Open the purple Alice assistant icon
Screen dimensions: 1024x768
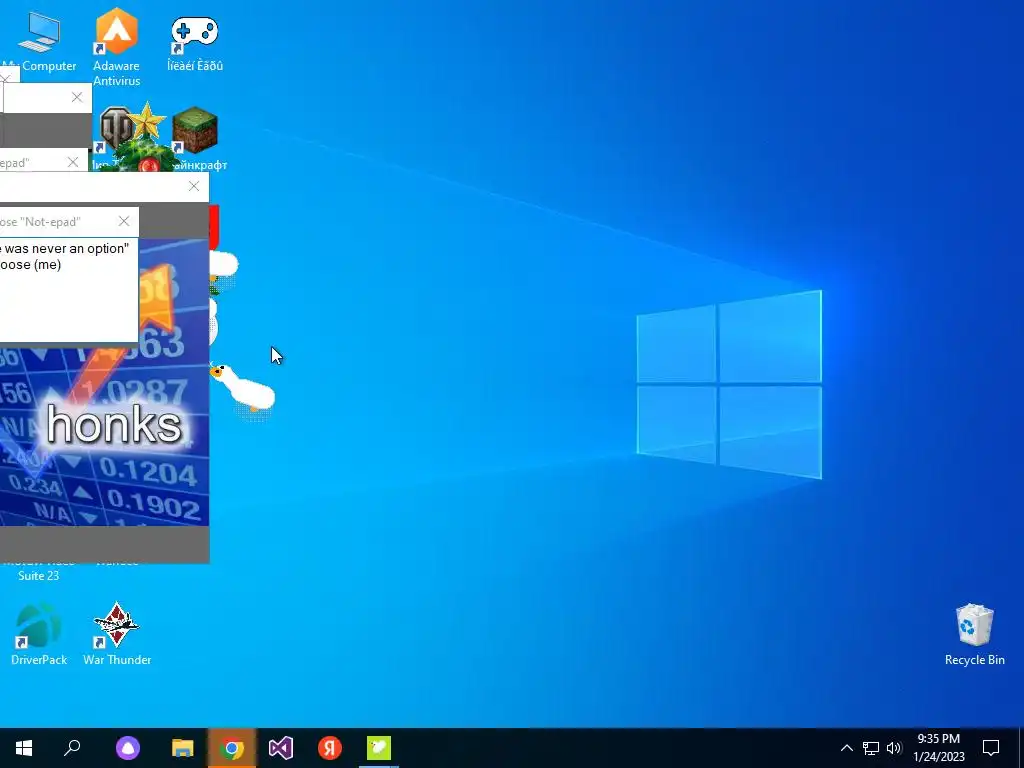tap(128, 748)
